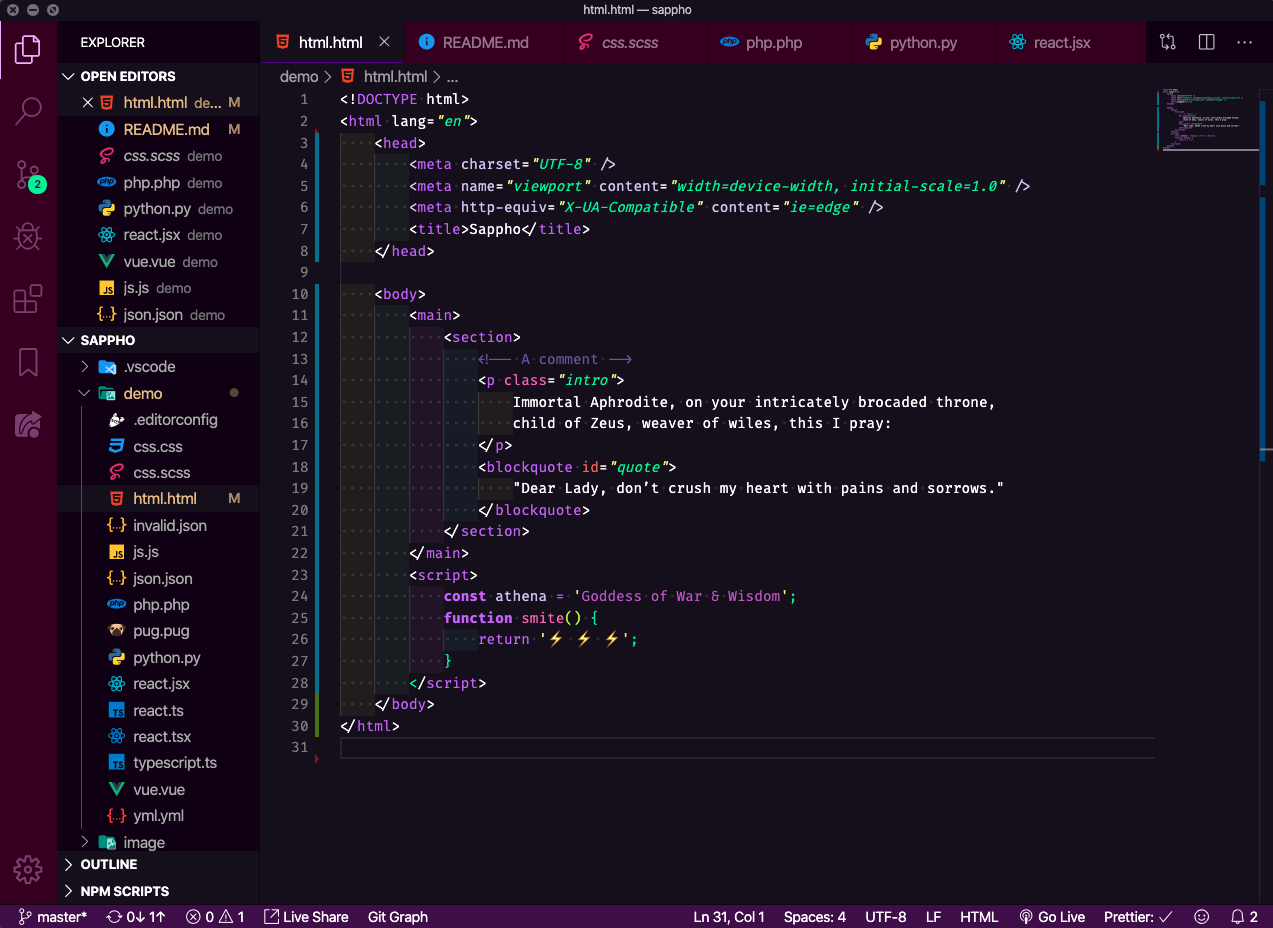Open typescript.ts in the file tree
This screenshot has width=1273, height=928.
pyautogui.click(x=158, y=762)
